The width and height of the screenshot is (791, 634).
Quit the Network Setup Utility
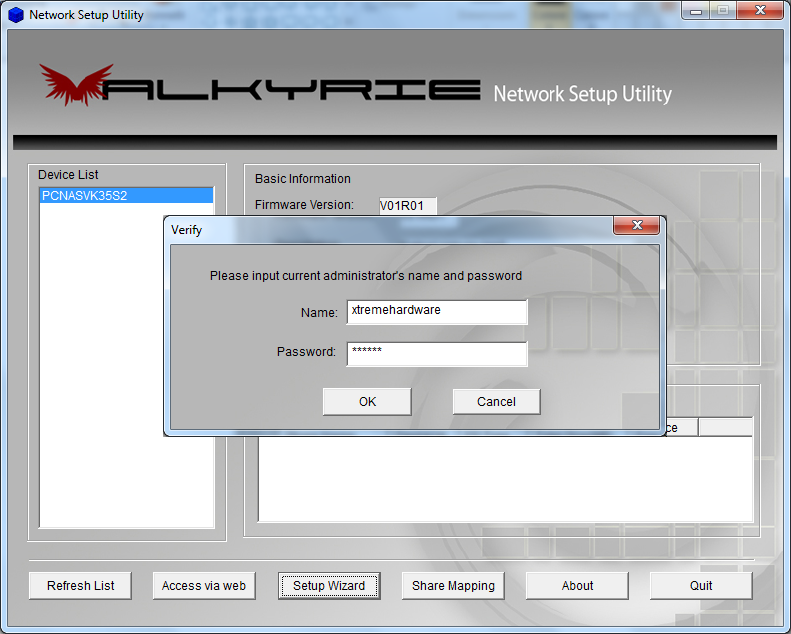coord(701,586)
